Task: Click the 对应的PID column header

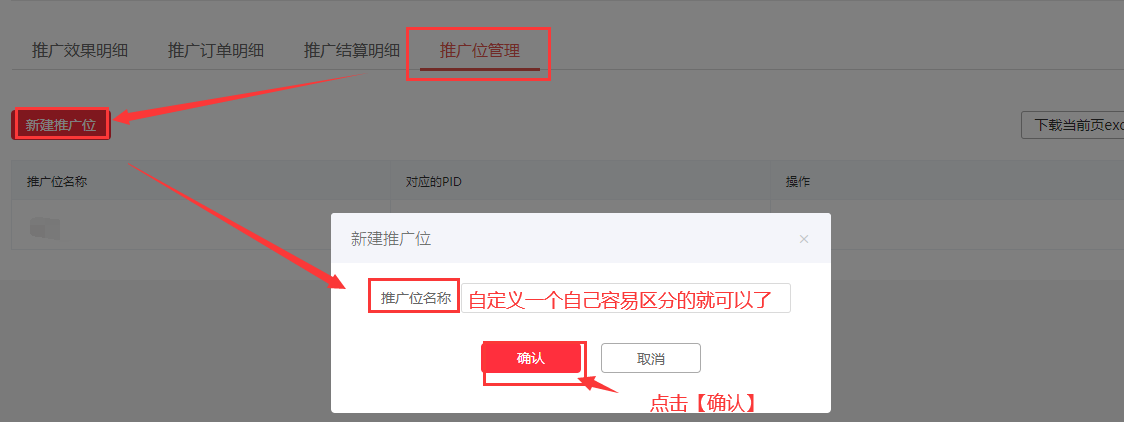Action: 434,181
